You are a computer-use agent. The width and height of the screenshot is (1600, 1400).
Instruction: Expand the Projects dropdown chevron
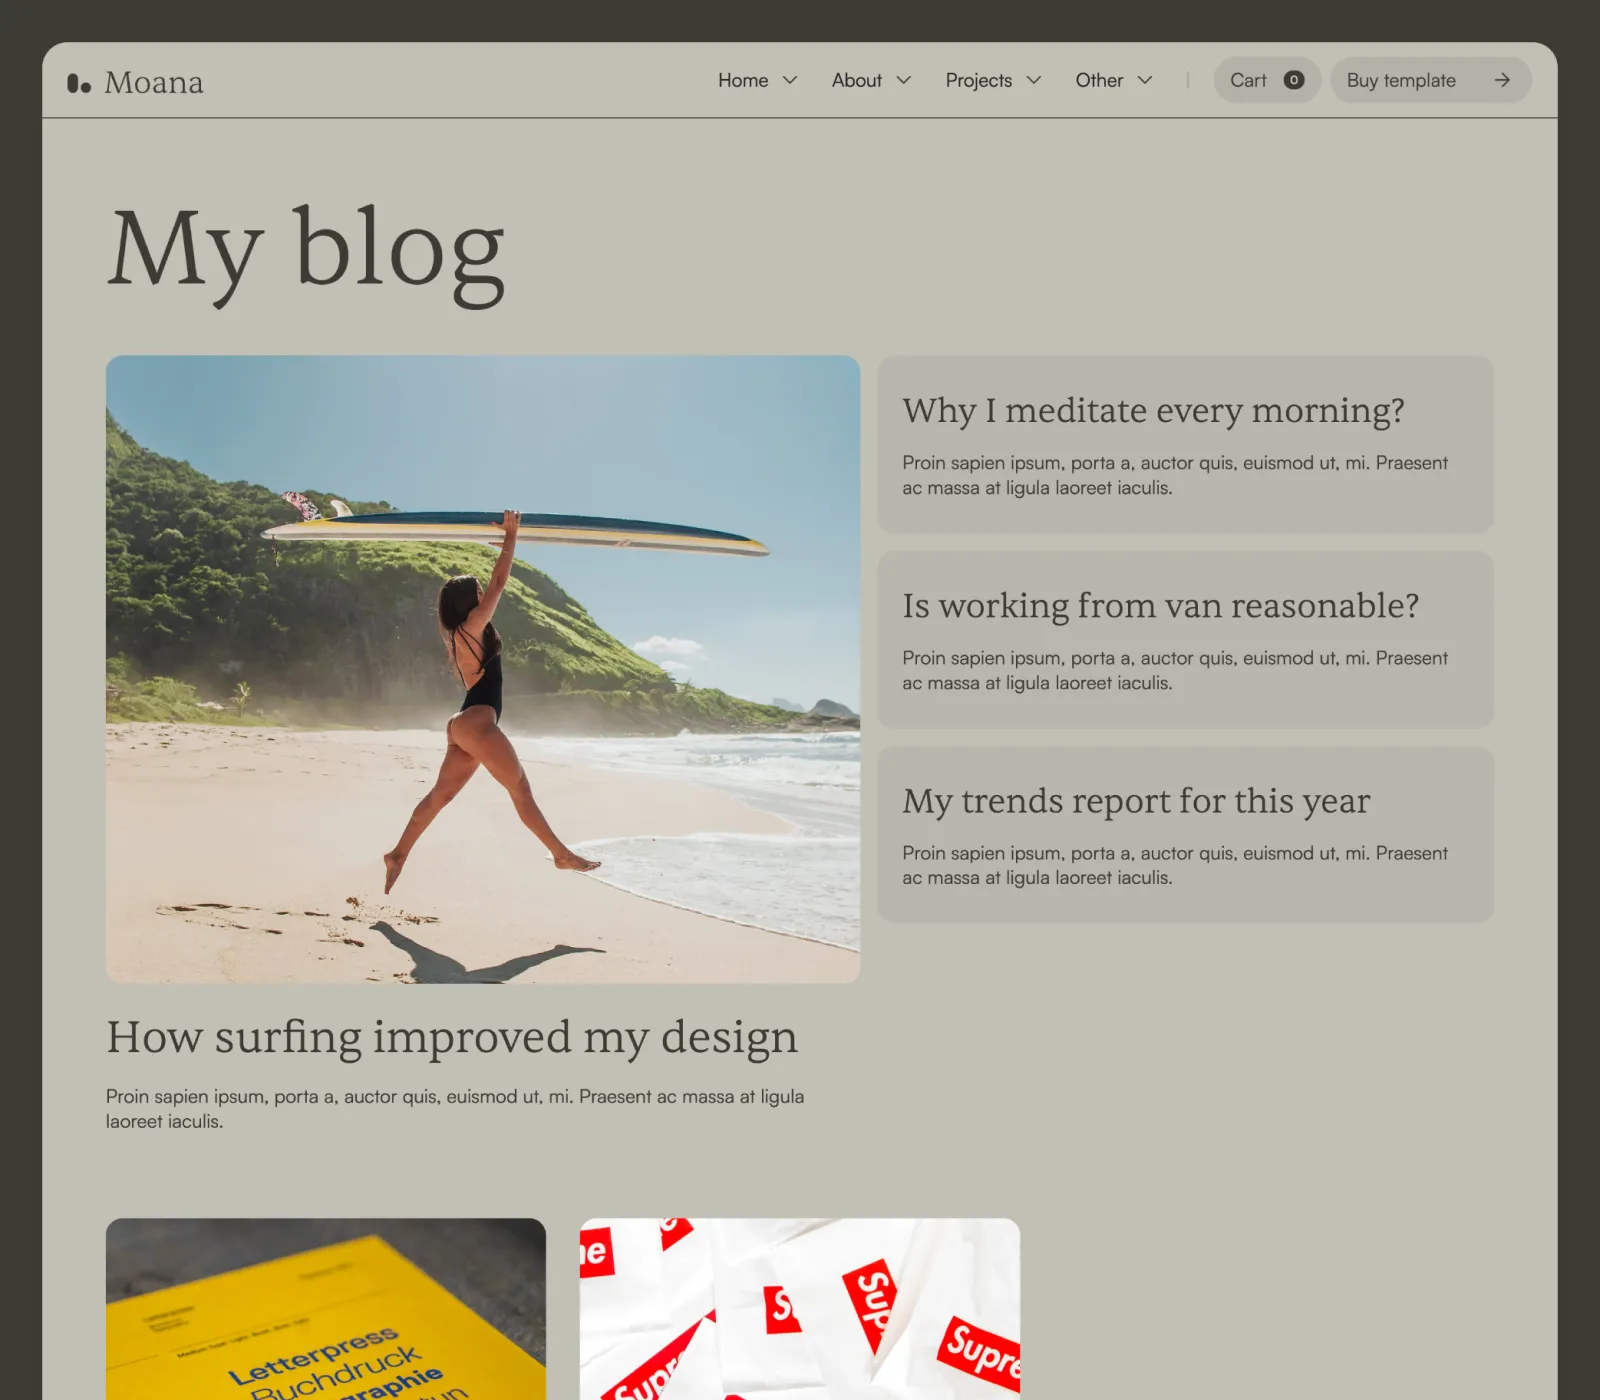point(1034,80)
